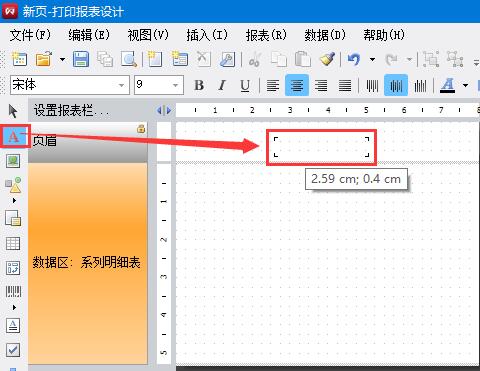The height and width of the screenshot is (371, 480).
Task: Click 设置报表栏... button
Action: pyautogui.click(x=71, y=110)
